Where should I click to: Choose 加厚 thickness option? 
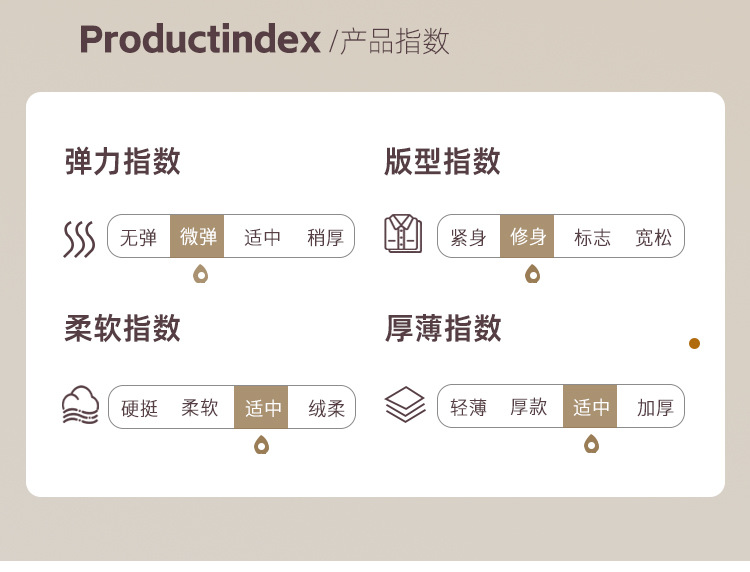pos(655,407)
